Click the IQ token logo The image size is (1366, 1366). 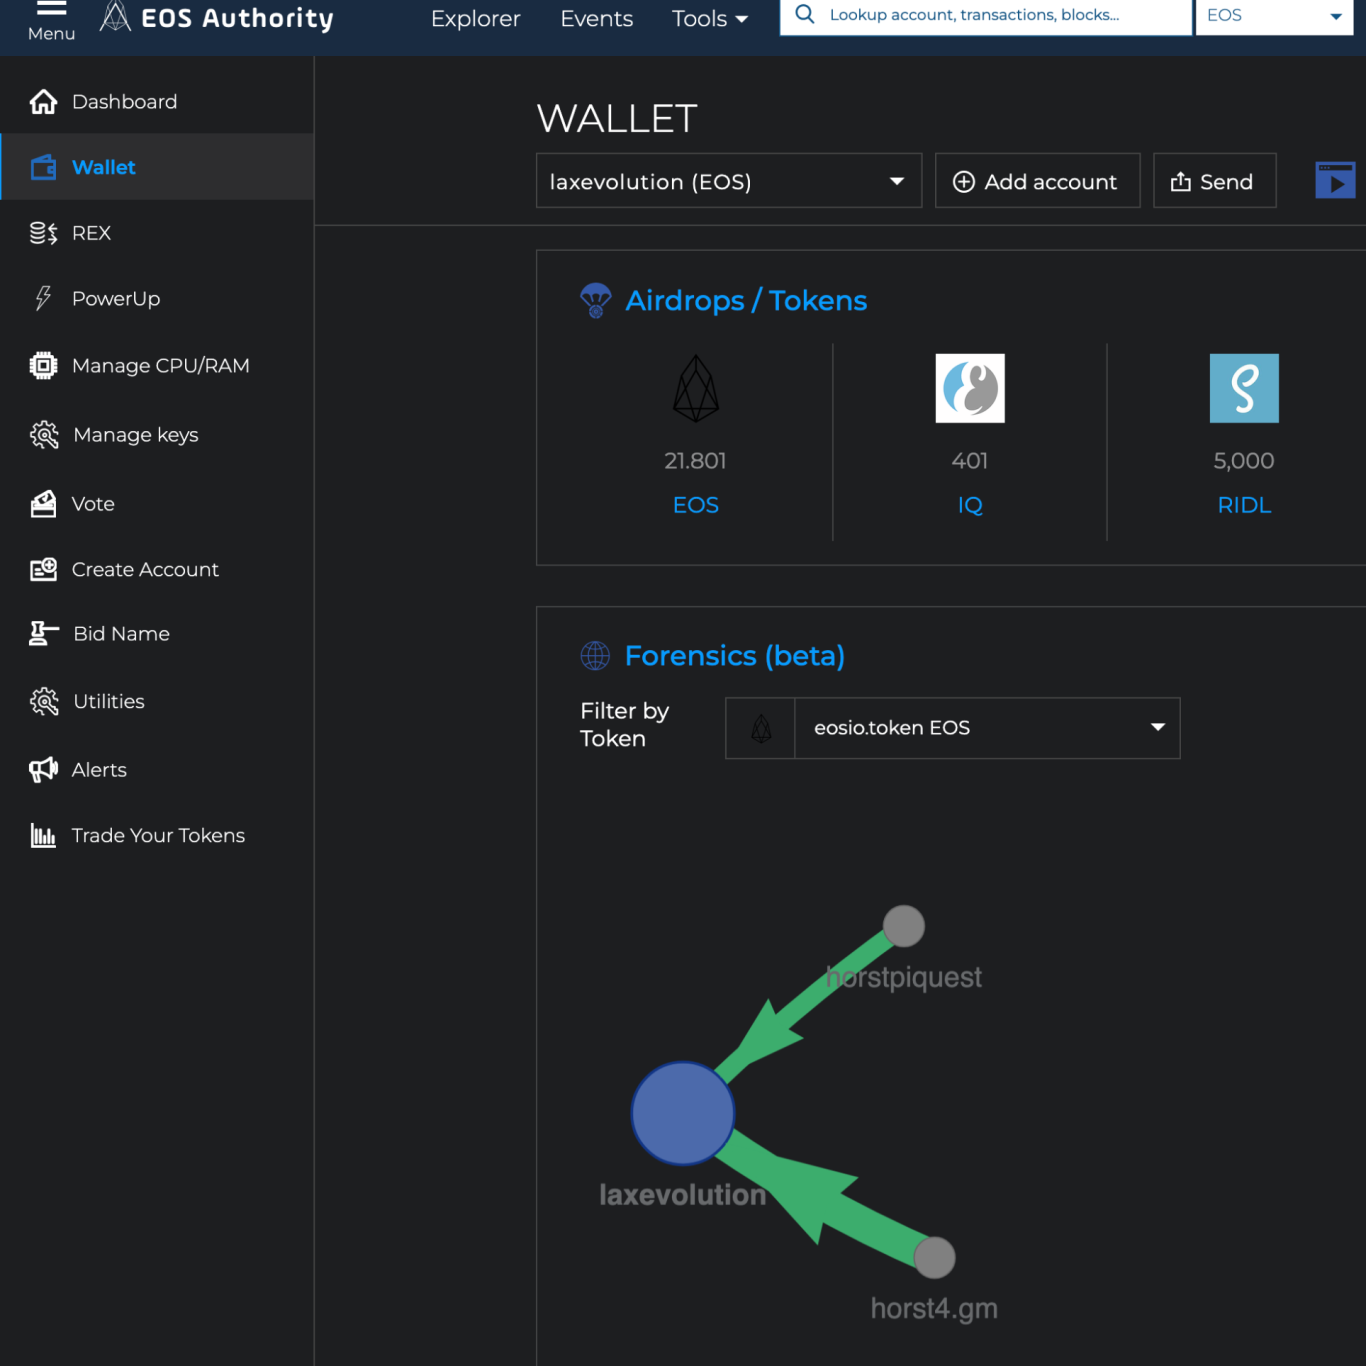pyautogui.click(x=970, y=388)
